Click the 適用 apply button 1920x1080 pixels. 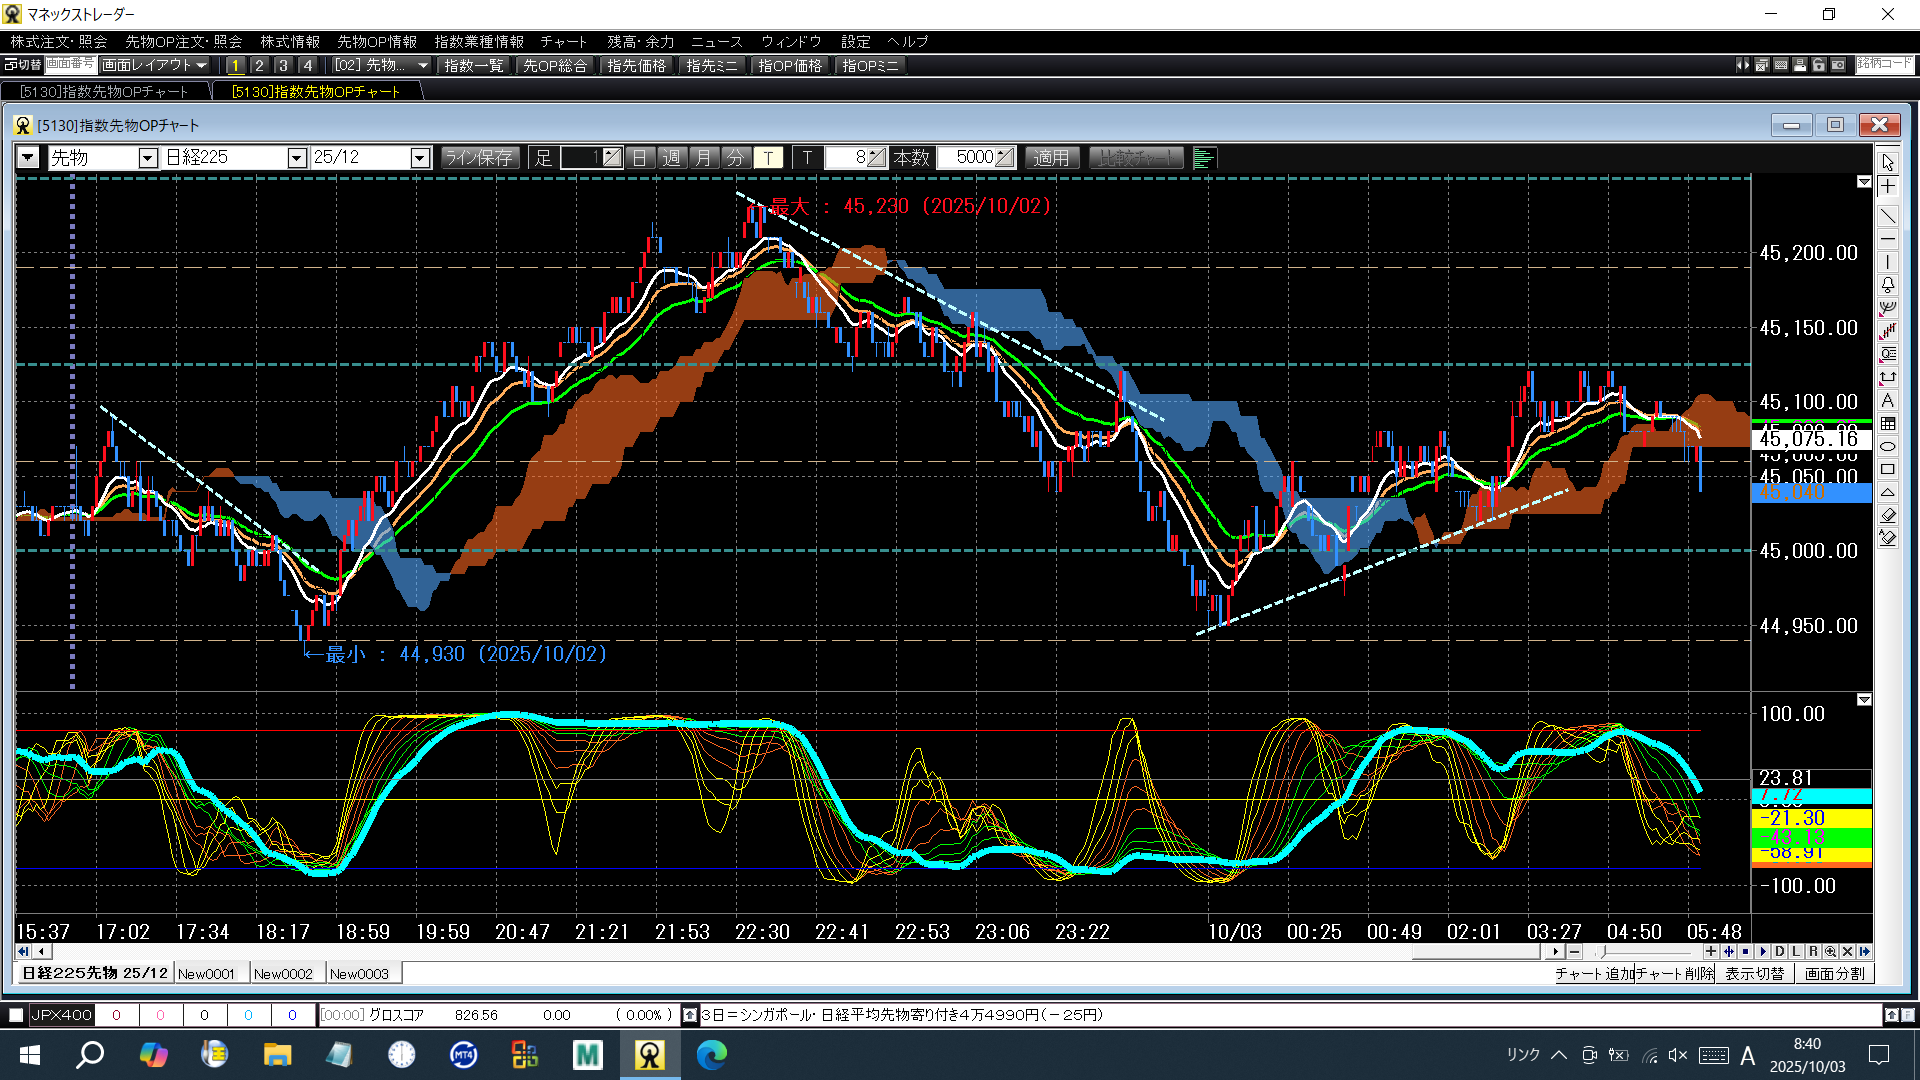pyautogui.click(x=1051, y=158)
